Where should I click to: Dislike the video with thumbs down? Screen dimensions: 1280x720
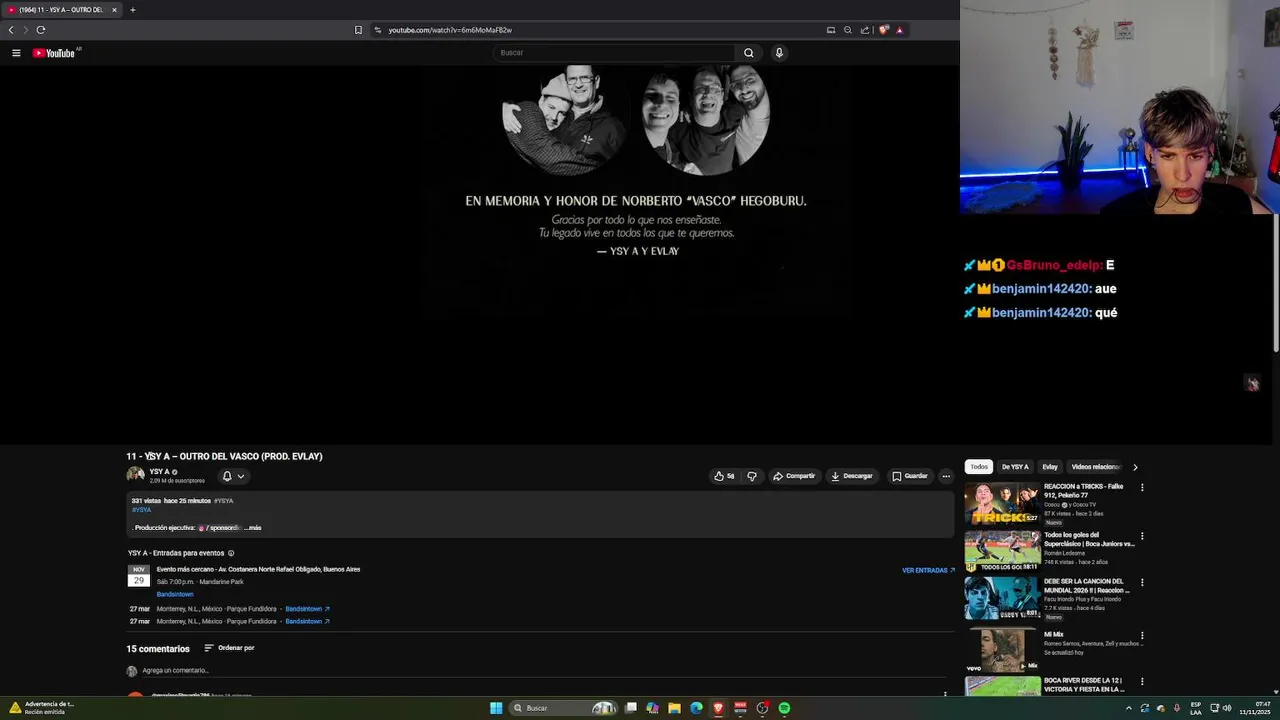pos(752,476)
